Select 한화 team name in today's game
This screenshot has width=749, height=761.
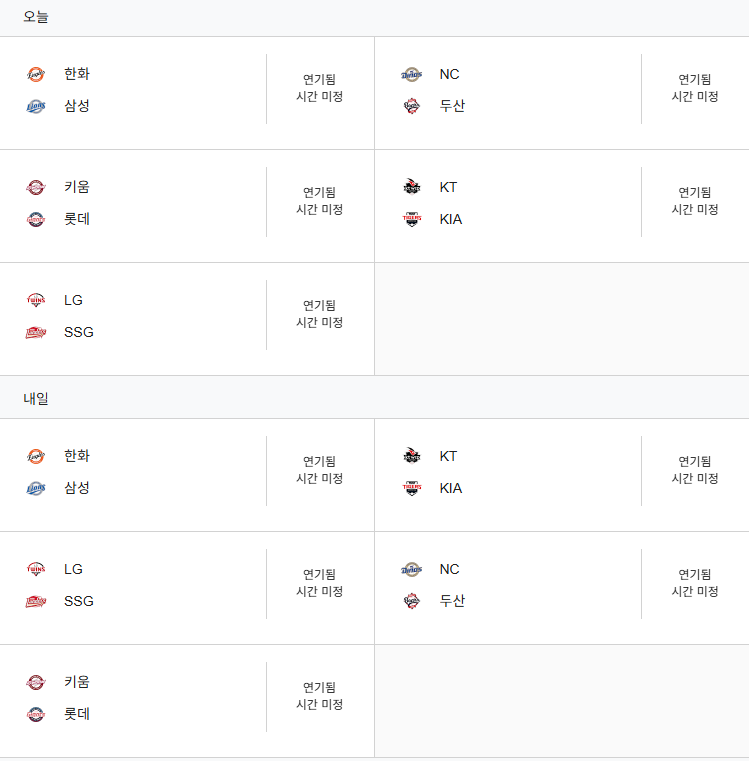(x=77, y=74)
